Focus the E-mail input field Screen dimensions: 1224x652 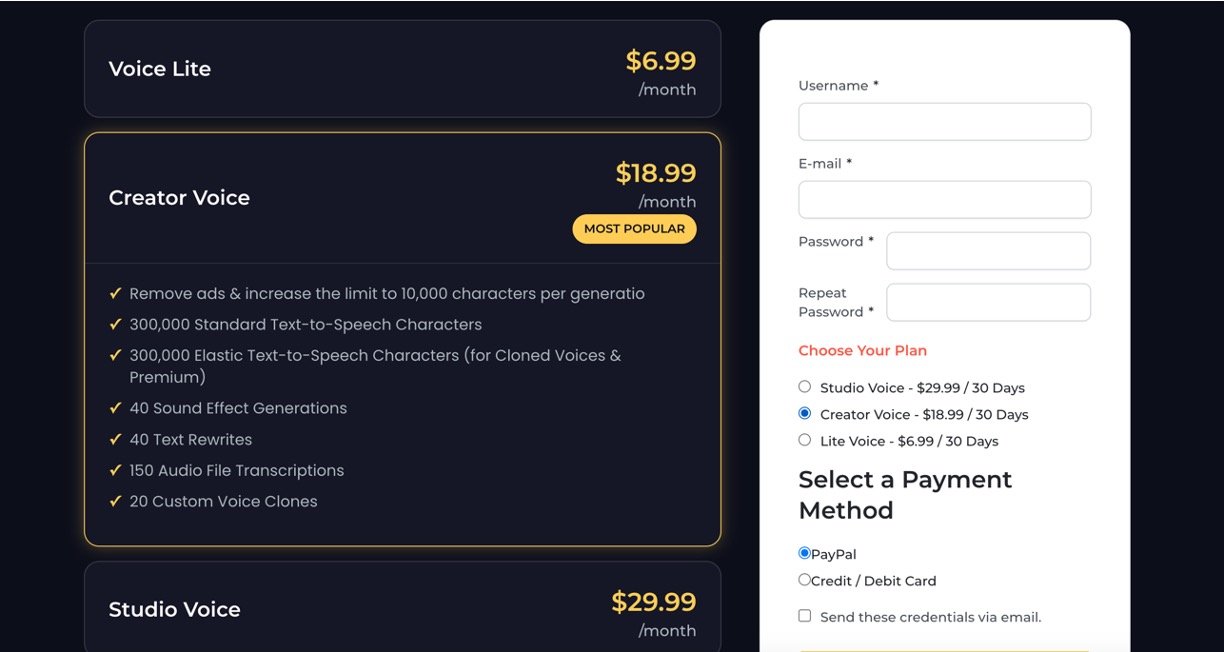click(944, 200)
